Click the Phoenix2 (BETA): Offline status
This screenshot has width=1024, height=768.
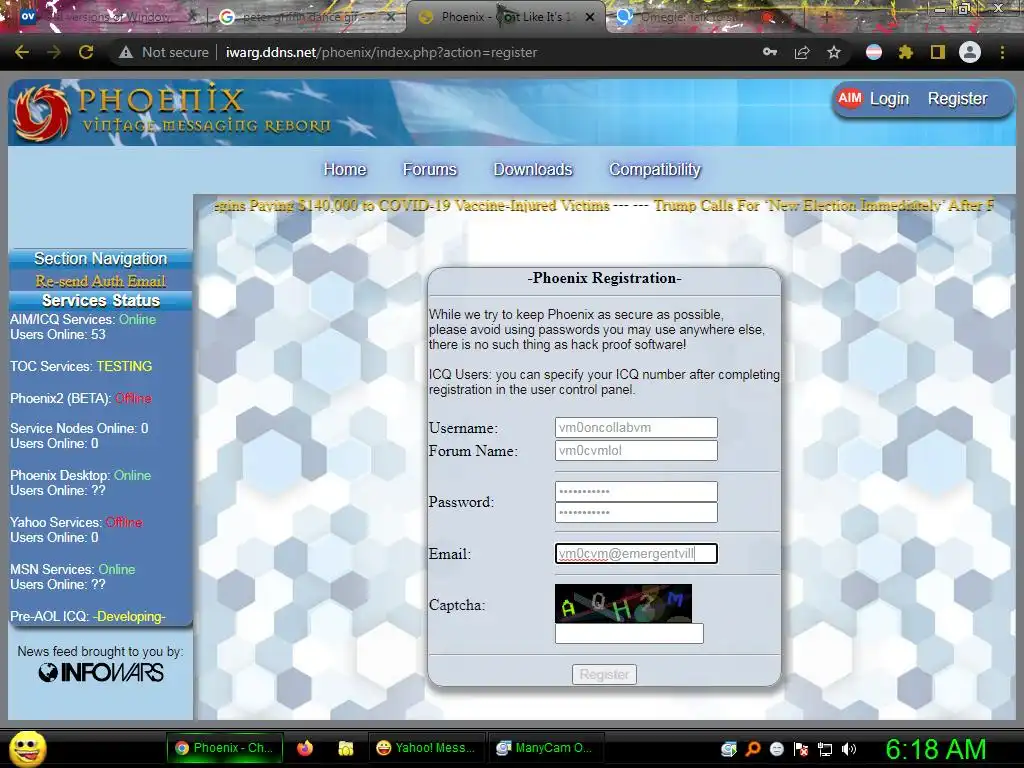coord(81,398)
